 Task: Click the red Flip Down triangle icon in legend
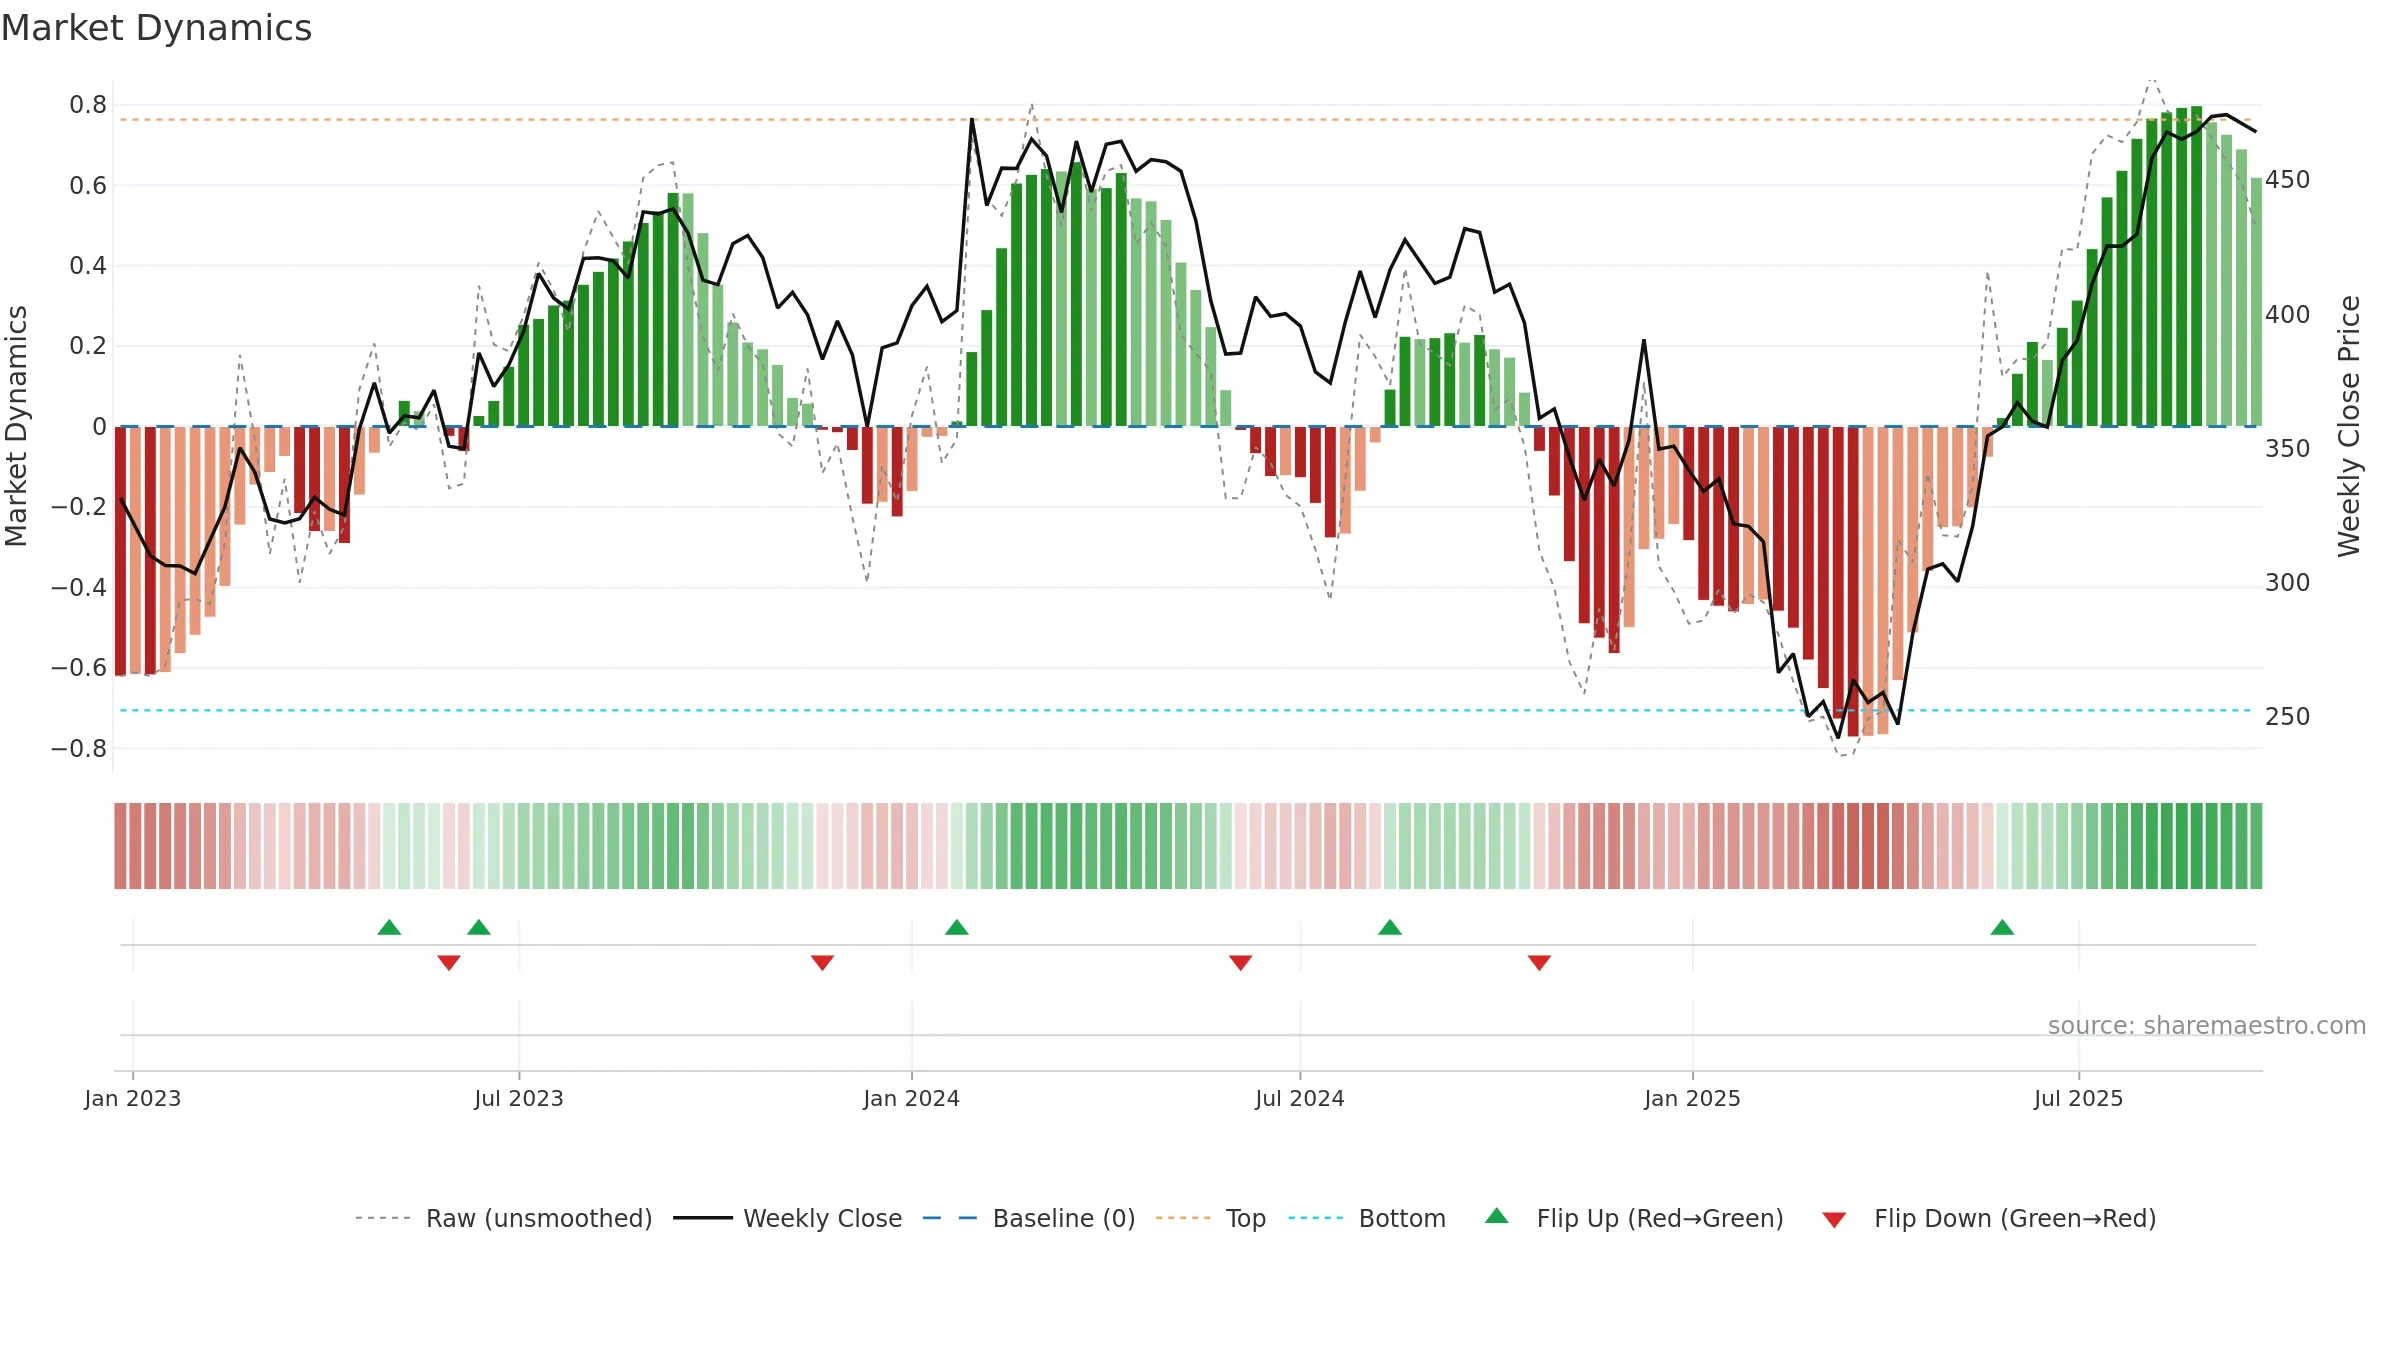coord(1834,1220)
